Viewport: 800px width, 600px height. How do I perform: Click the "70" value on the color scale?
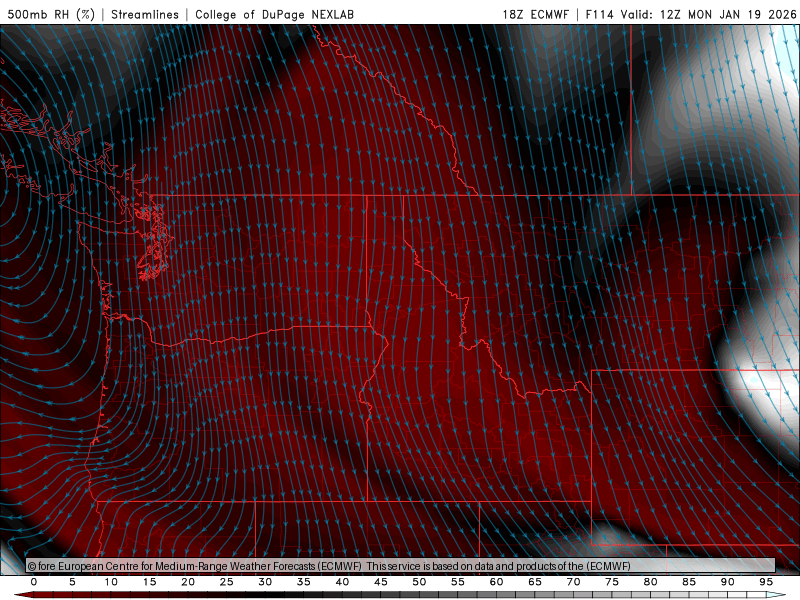tap(573, 582)
